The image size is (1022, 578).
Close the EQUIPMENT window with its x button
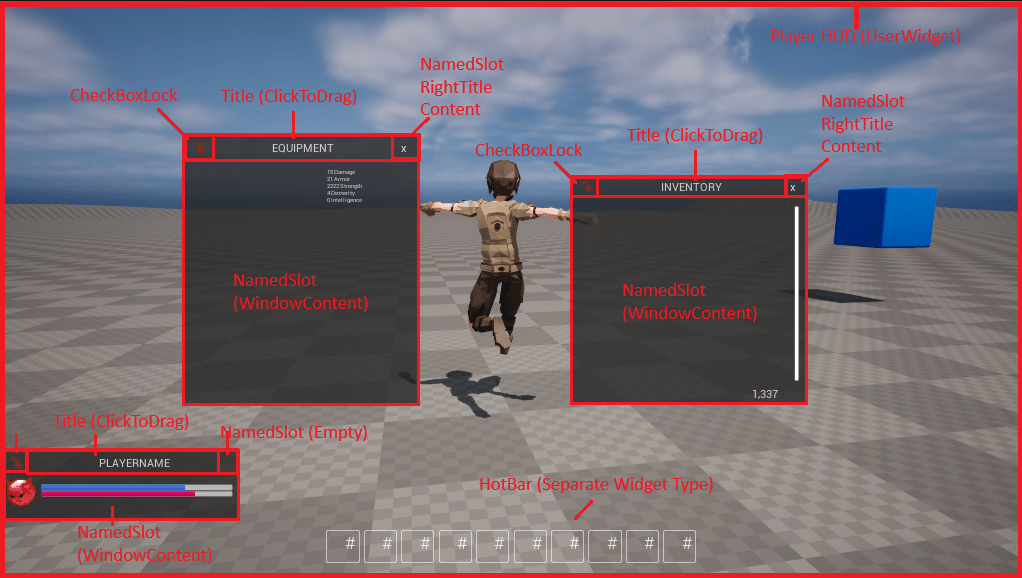404,147
